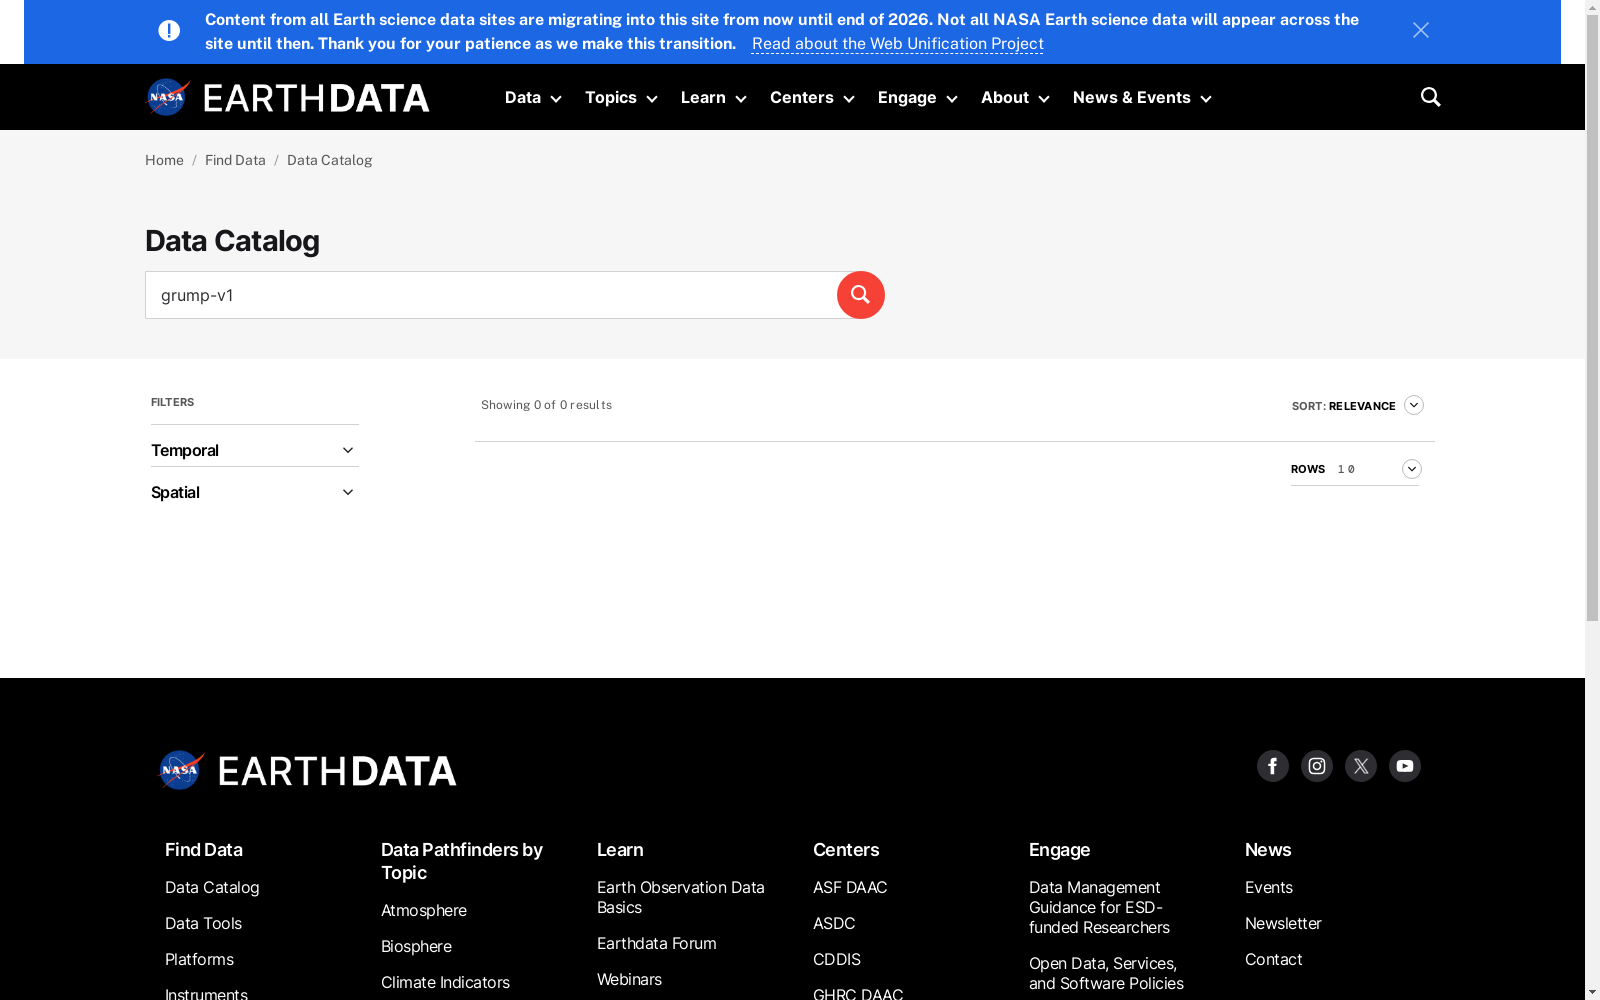Click the Data Pathfinders by Topic heading
The width and height of the screenshot is (1600, 1000).
tap(461, 861)
